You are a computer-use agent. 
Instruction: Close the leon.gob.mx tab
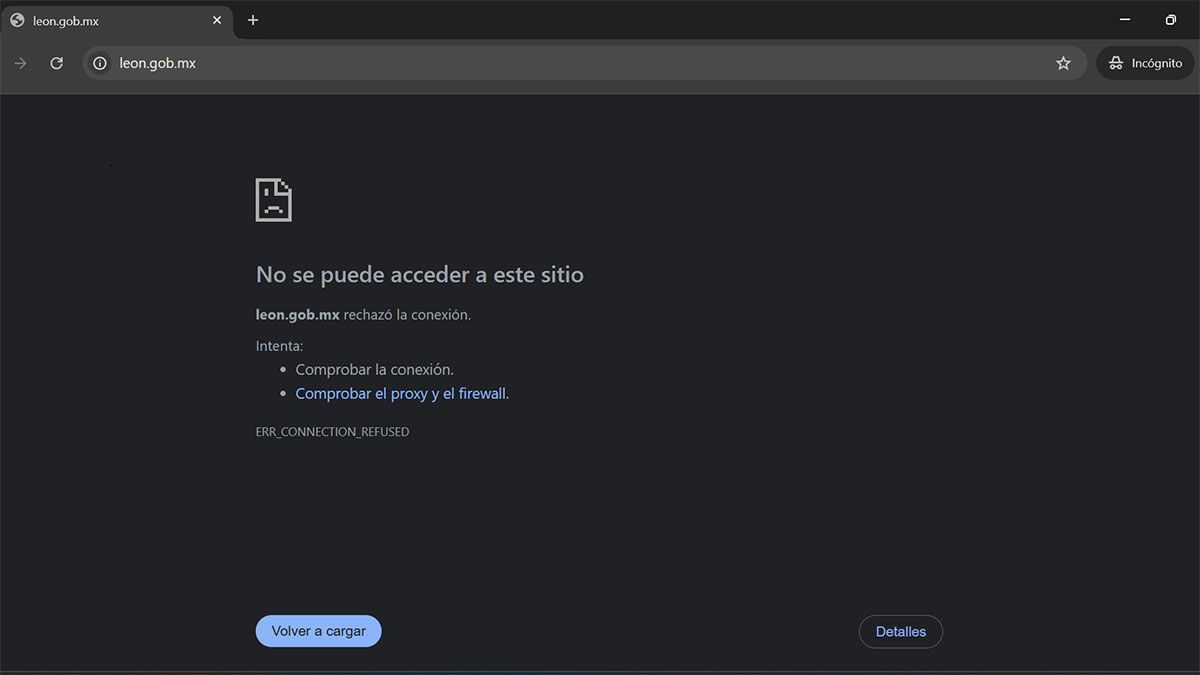click(217, 20)
